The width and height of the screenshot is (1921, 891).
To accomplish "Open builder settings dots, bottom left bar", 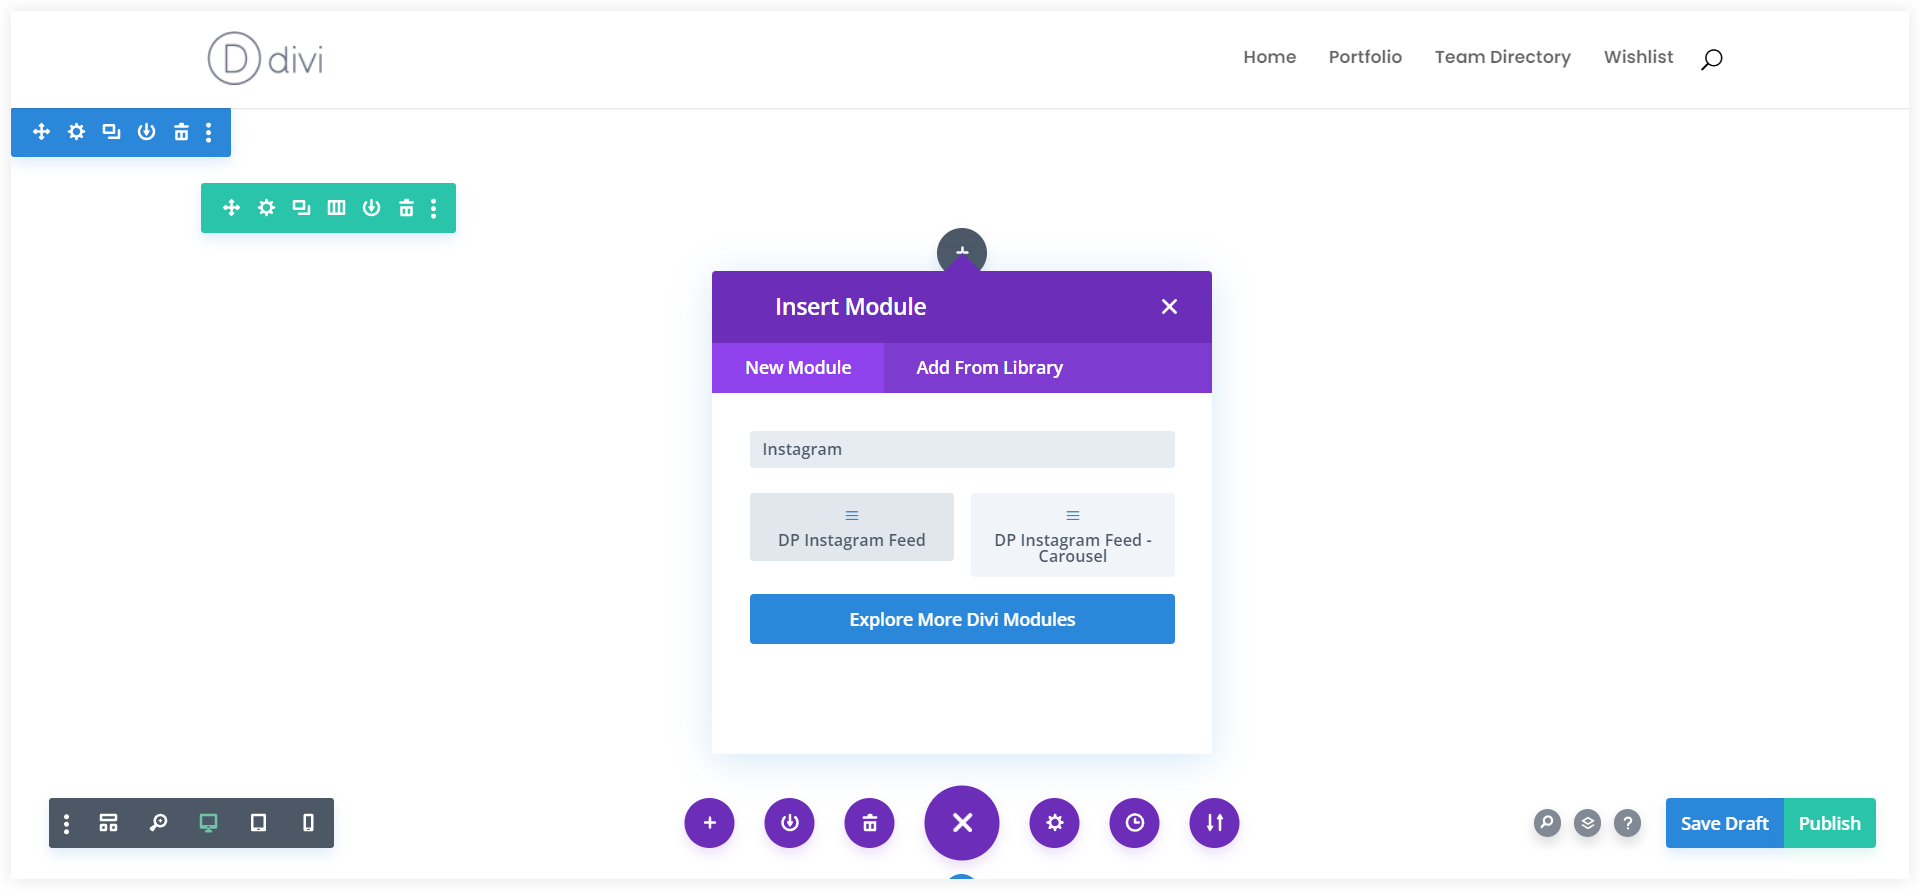I will tap(66, 823).
